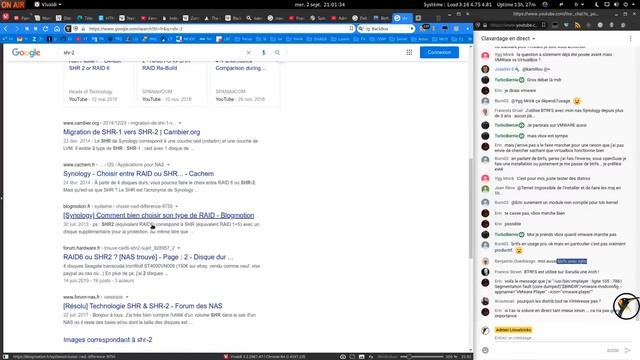The width and height of the screenshot is (640, 360).
Task: Expand the Clavardage en direct dropdown
Action: [x=533, y=38]
